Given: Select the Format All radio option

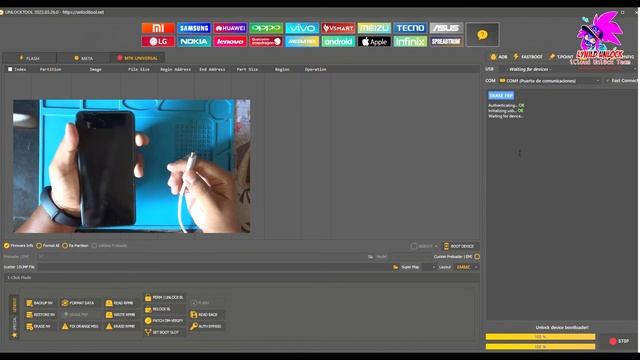Looking at the screenshot, I should coord(48,246).
